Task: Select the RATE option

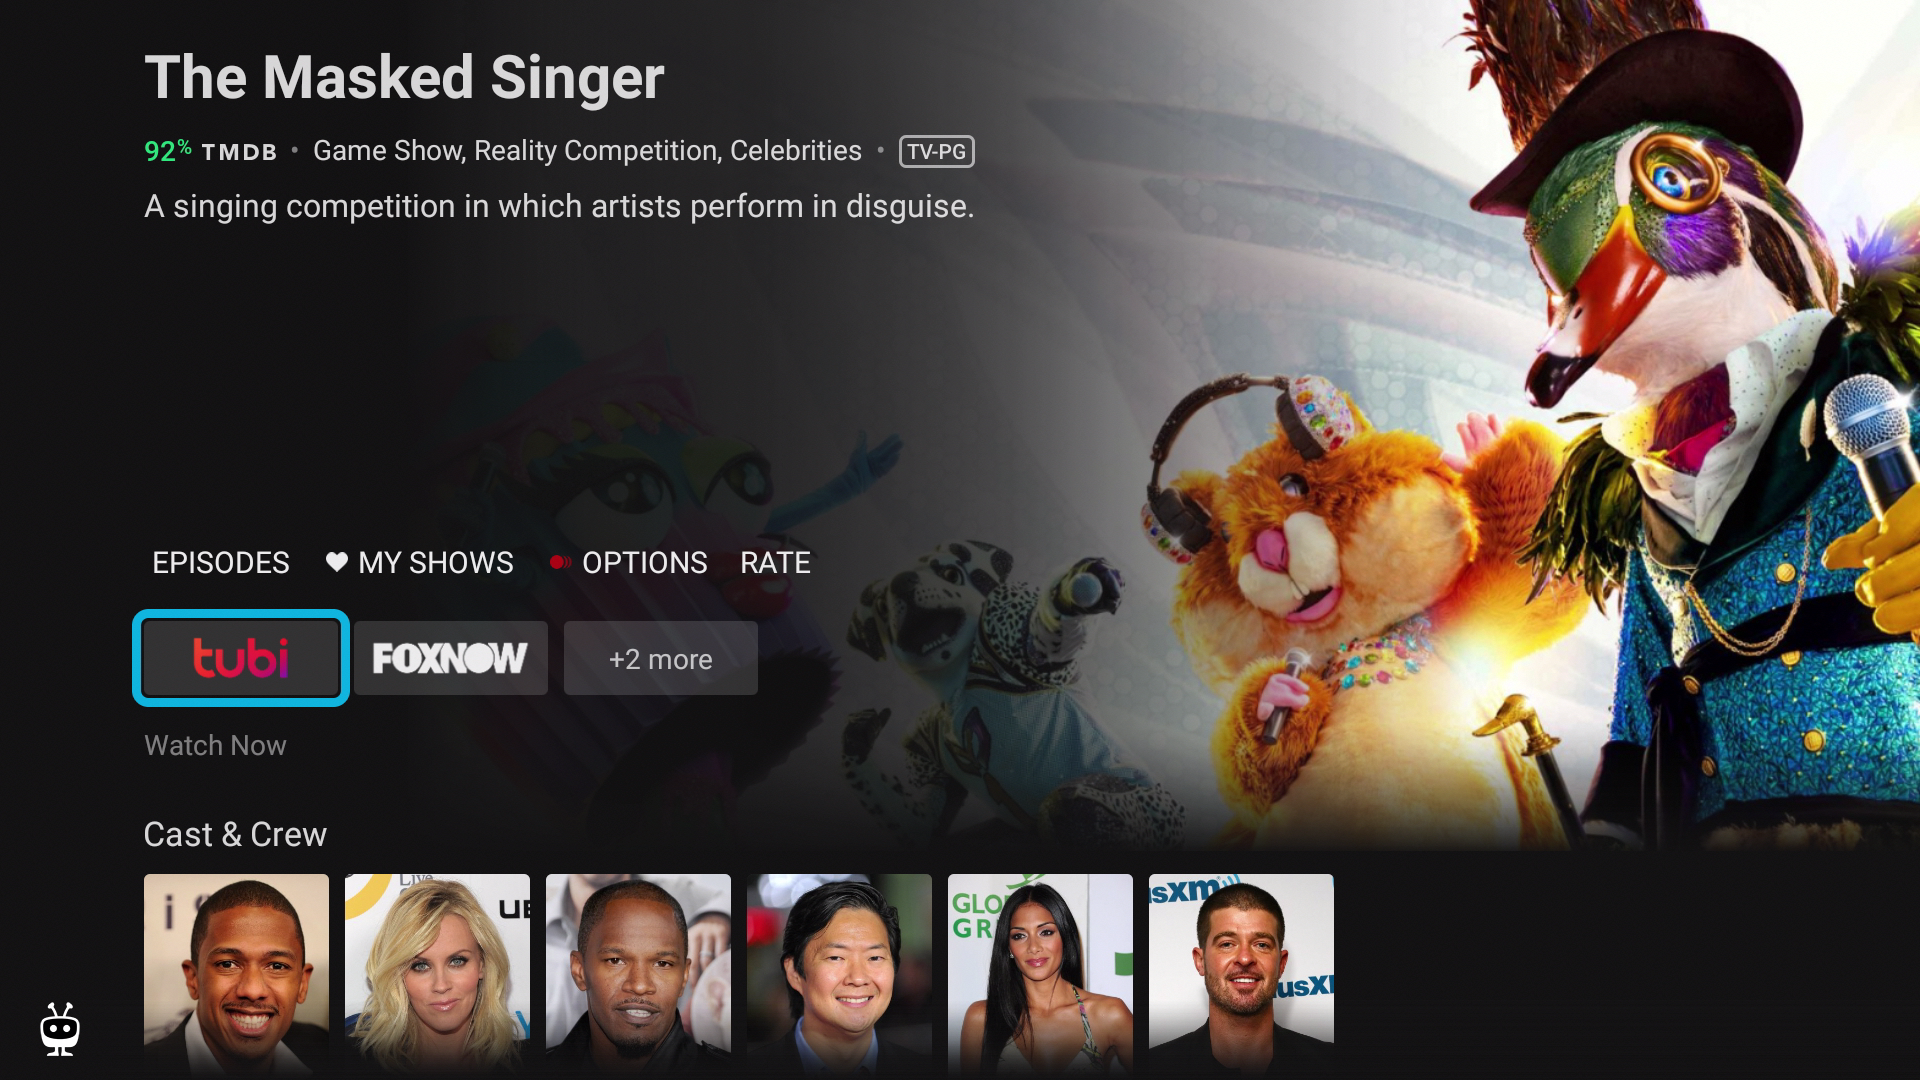Action: (775, 563)
